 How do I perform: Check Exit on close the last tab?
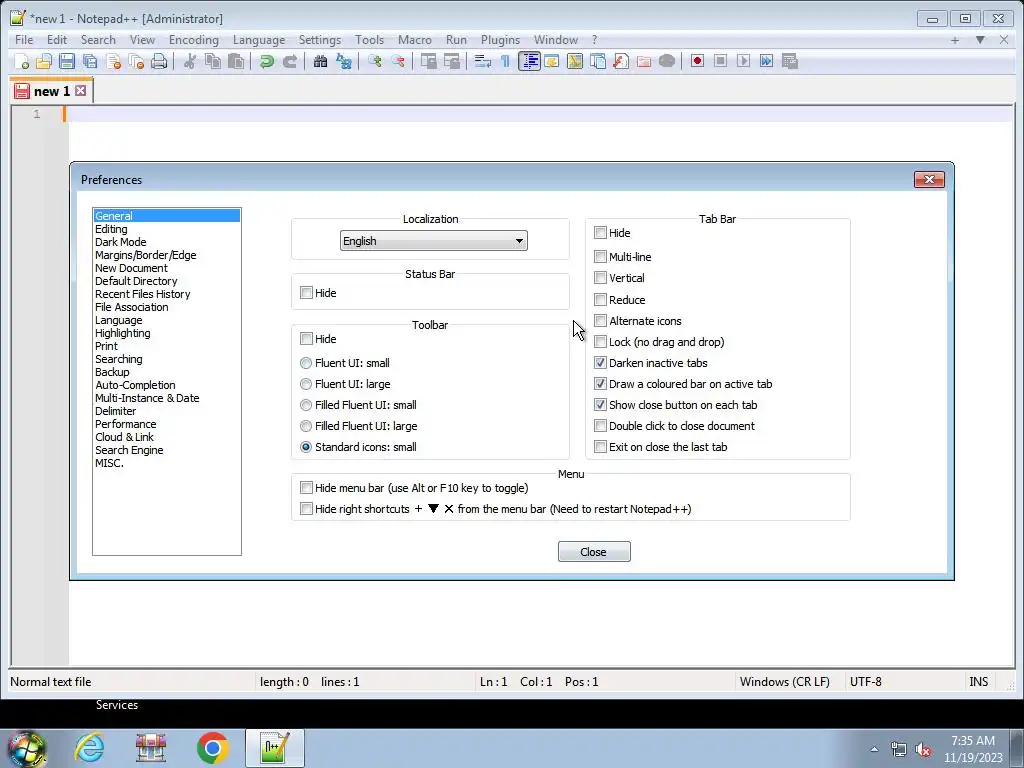tap(600, 447)
